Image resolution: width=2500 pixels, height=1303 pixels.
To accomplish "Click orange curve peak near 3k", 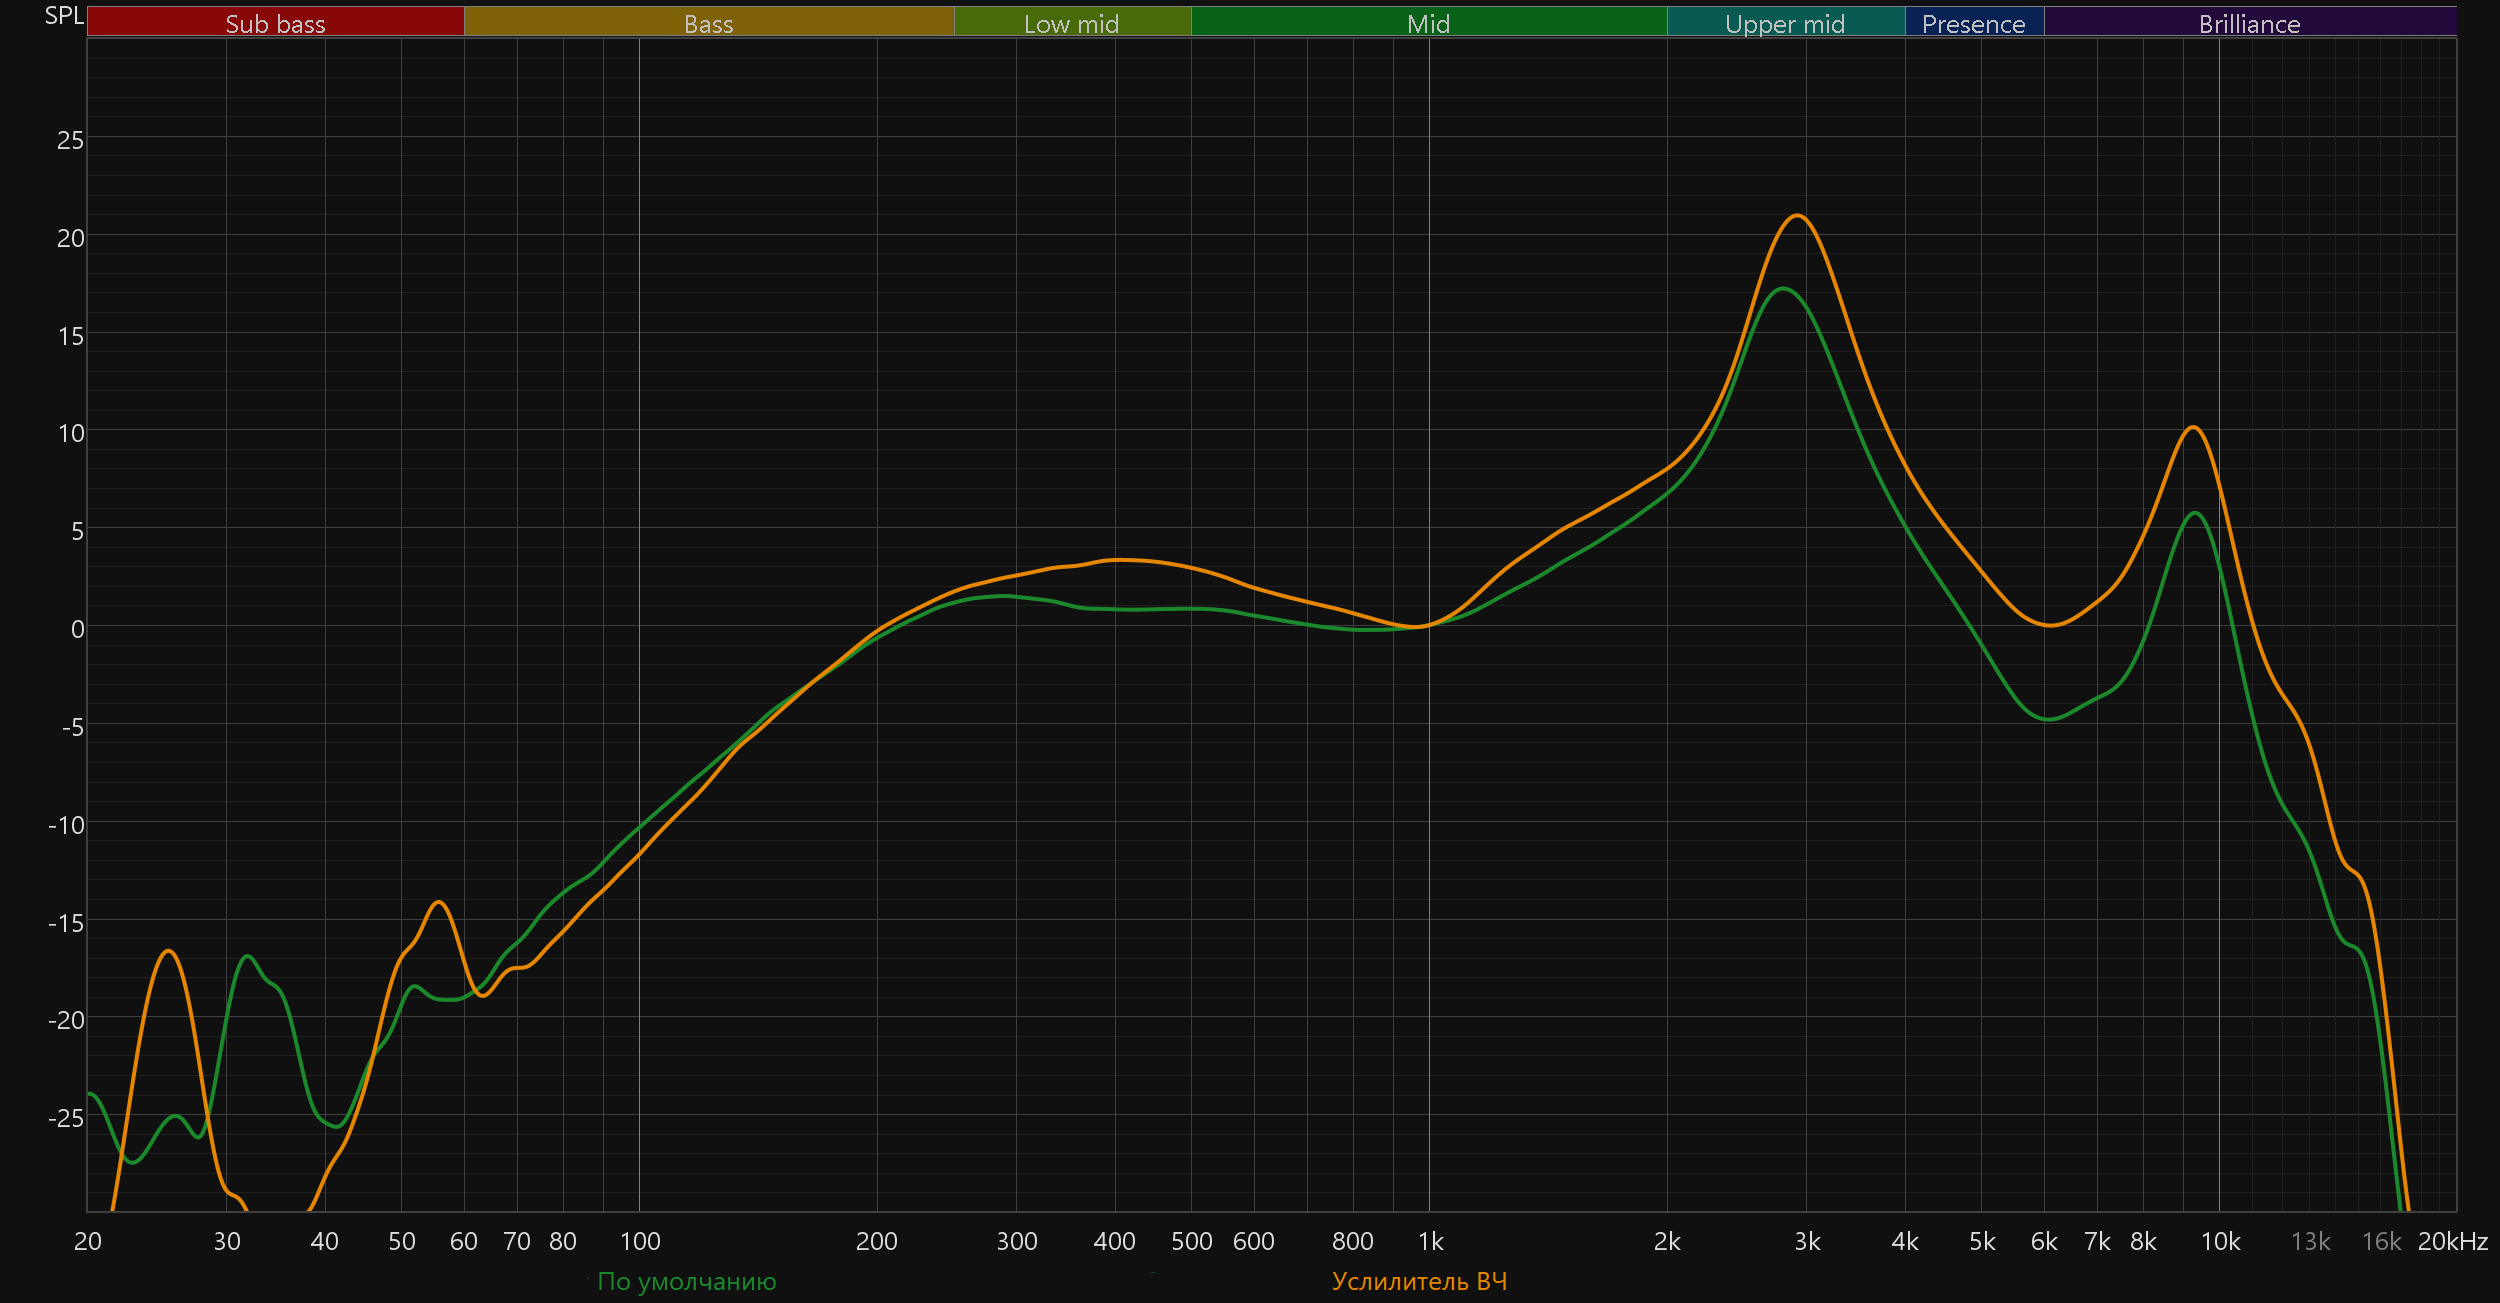I will (x=1797, y=215).
